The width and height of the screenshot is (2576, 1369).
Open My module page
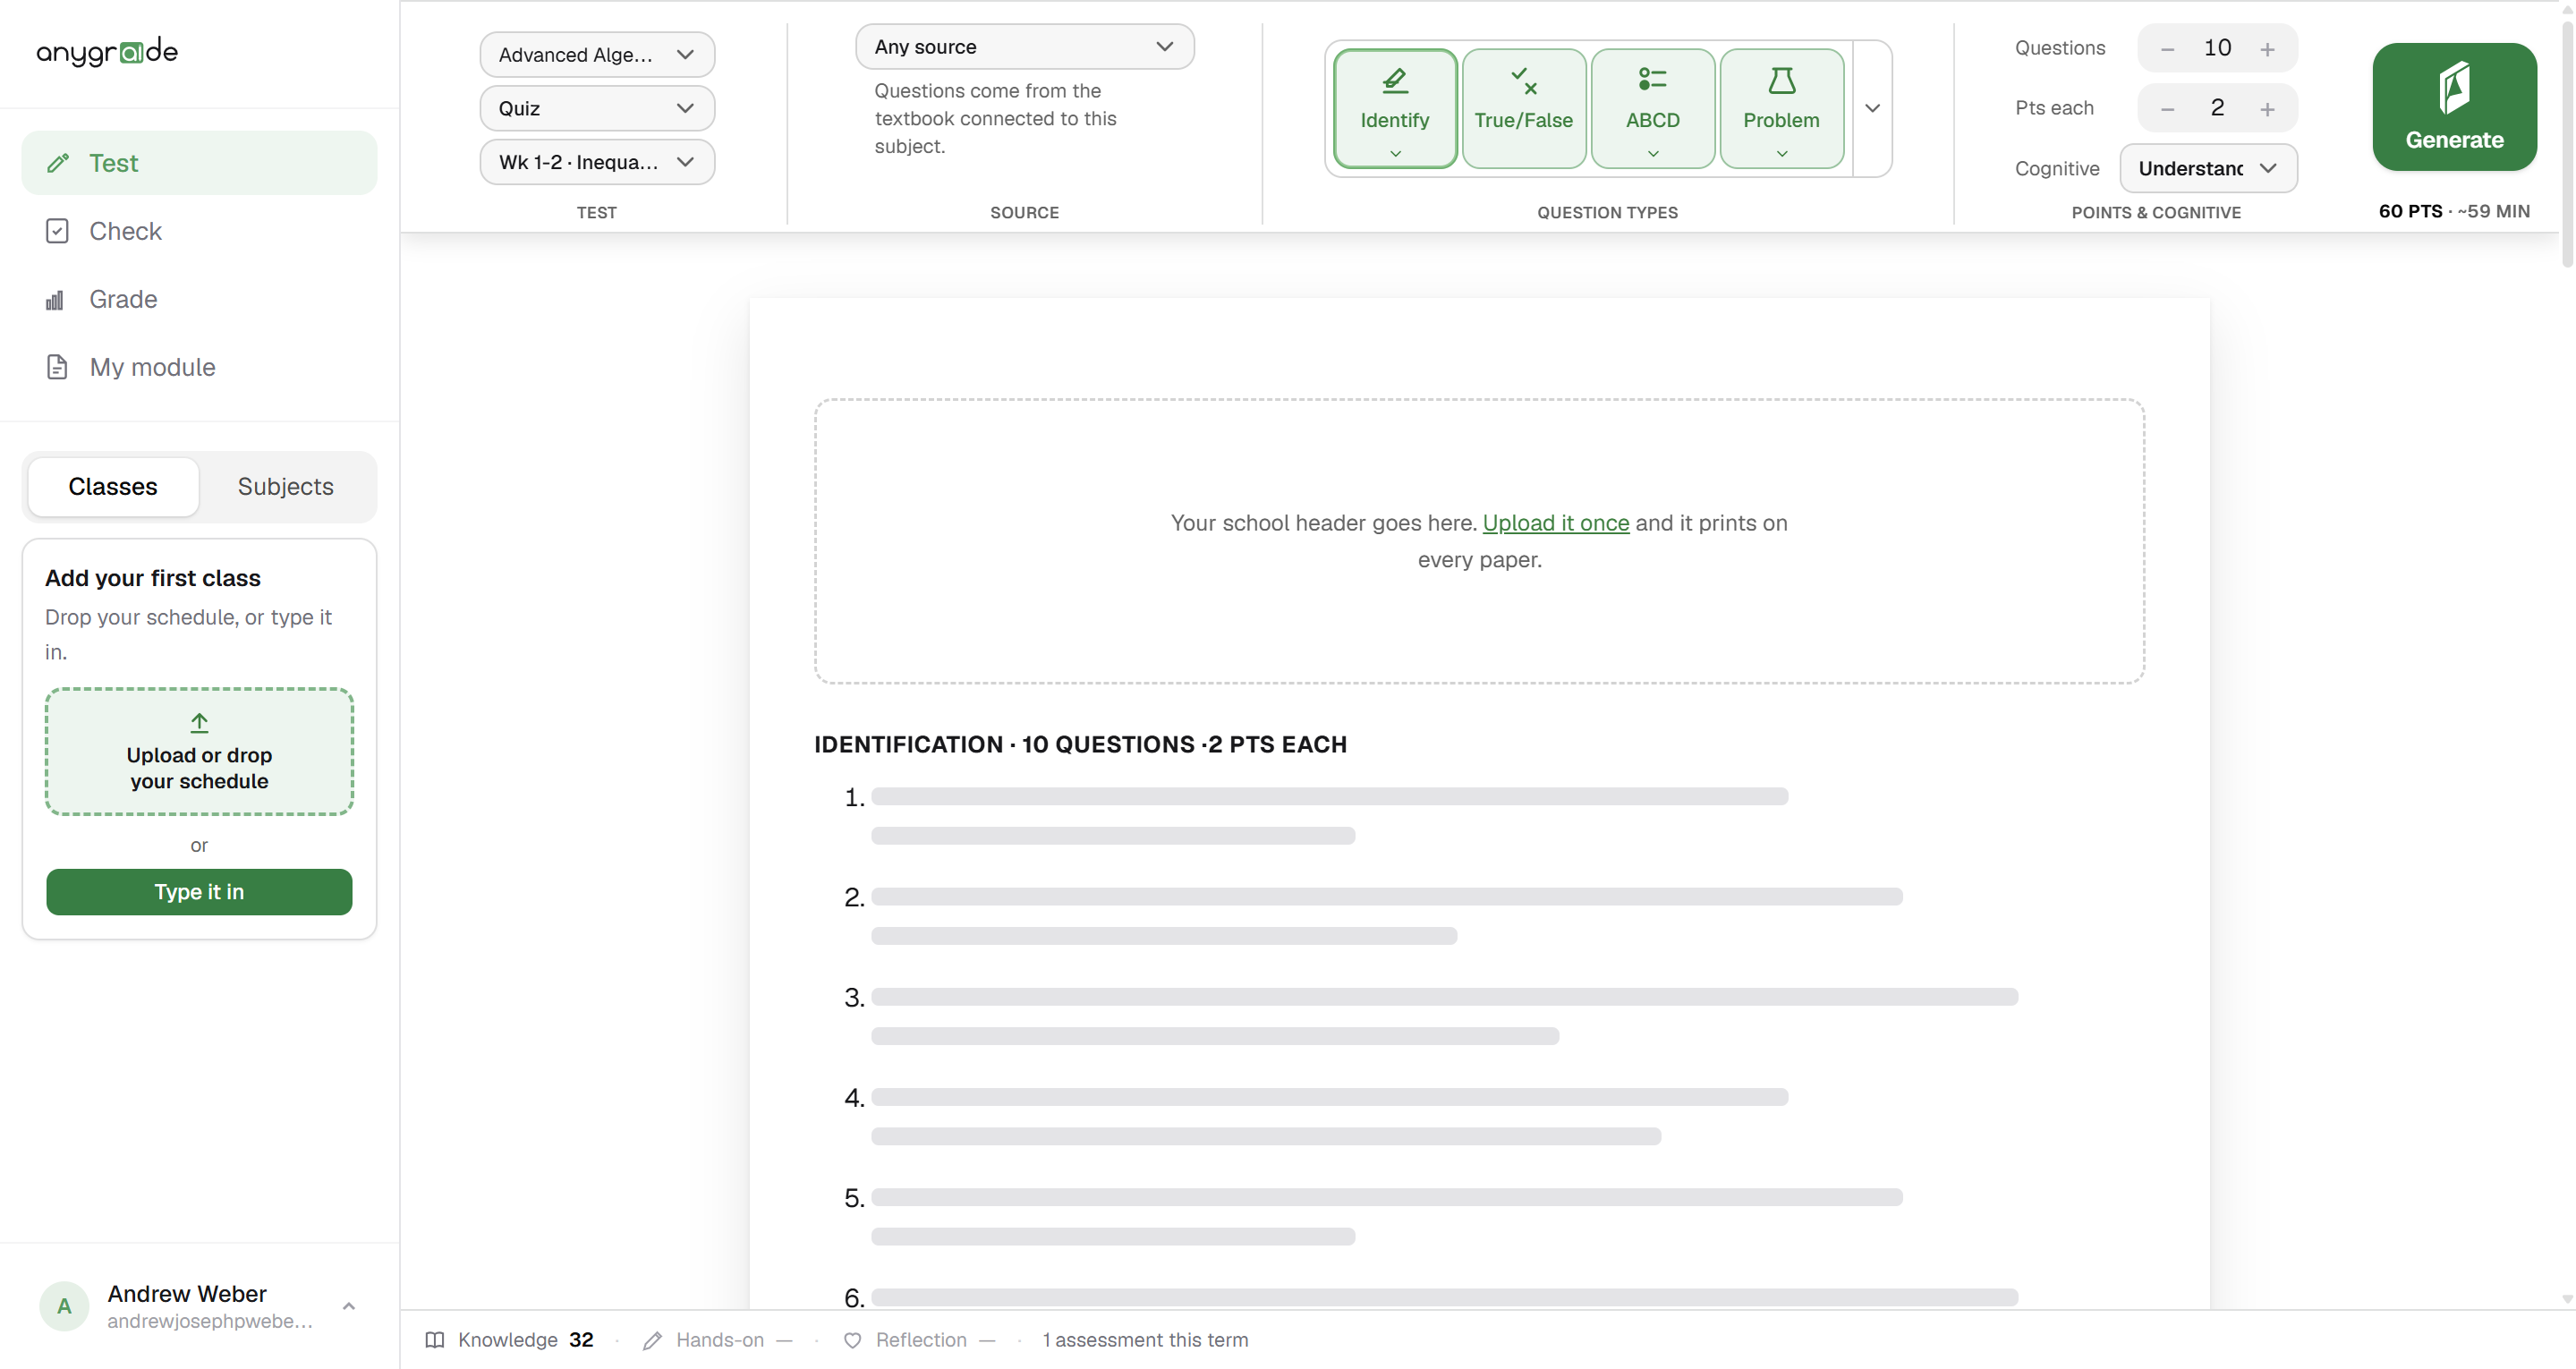tap(199, 367)
